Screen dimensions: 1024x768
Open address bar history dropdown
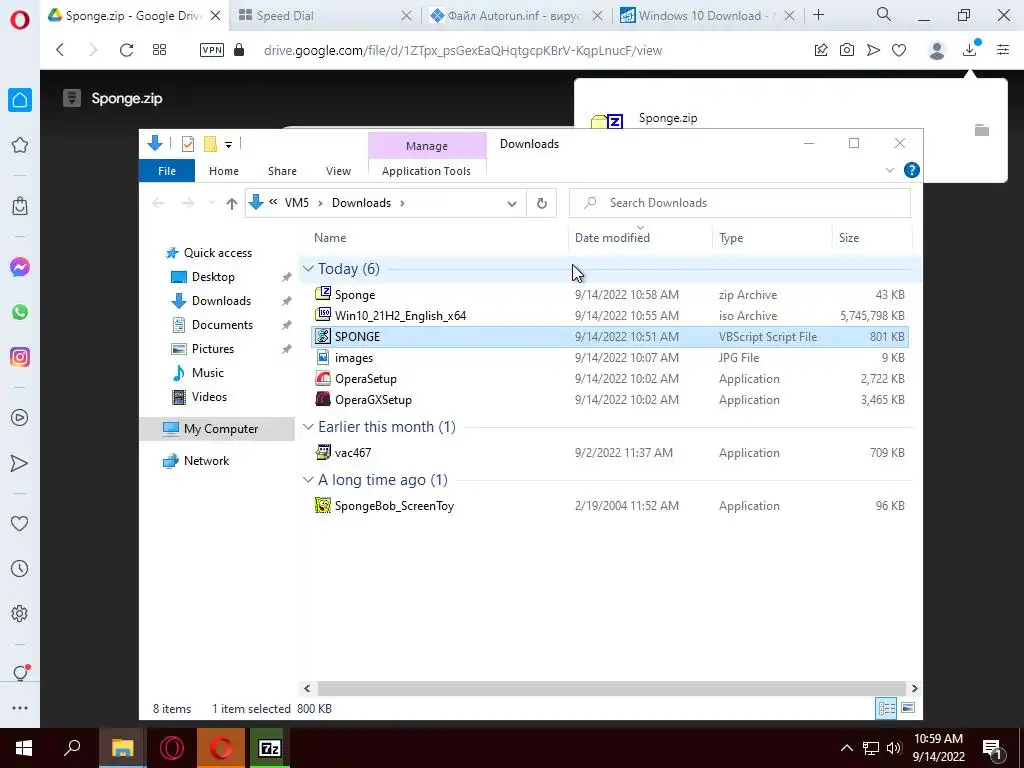click(x=512, y=203)
